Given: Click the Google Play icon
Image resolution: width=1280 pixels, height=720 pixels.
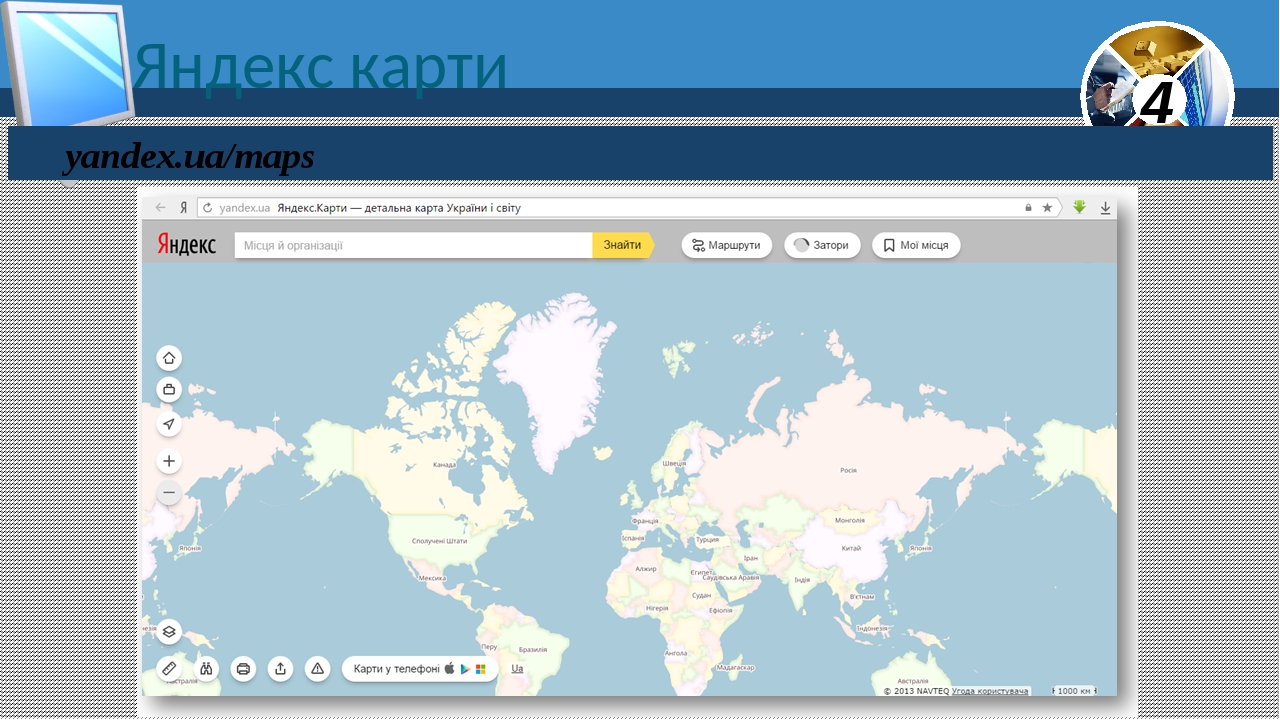Looking at the screenshot, I should (465, 669).
